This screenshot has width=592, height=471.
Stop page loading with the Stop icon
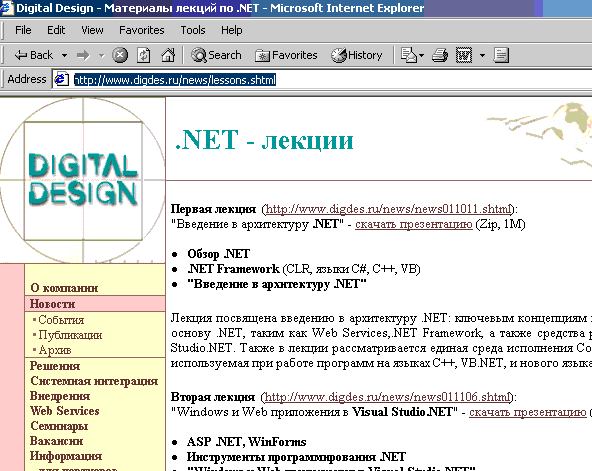tap(120, 55)
